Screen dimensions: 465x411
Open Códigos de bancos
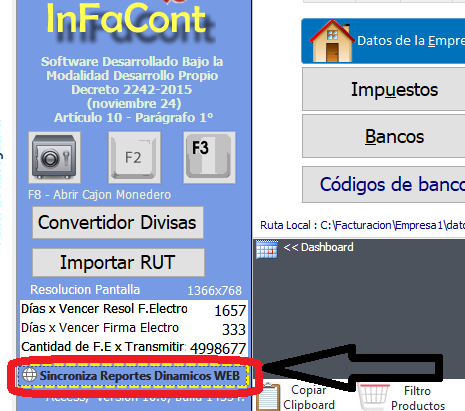[384, 184]
